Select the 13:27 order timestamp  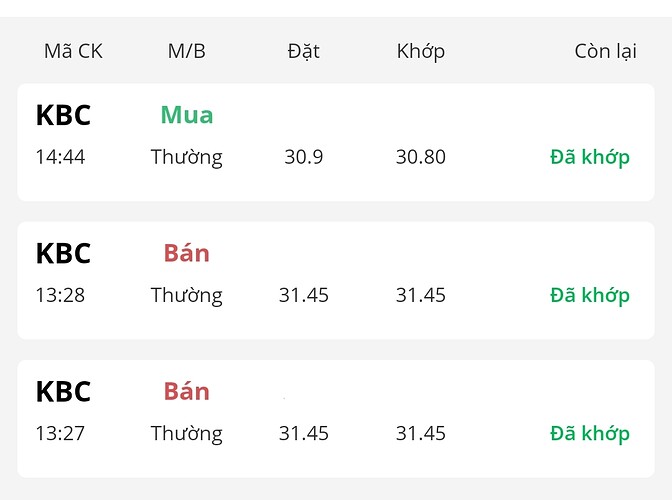[60, 433]
